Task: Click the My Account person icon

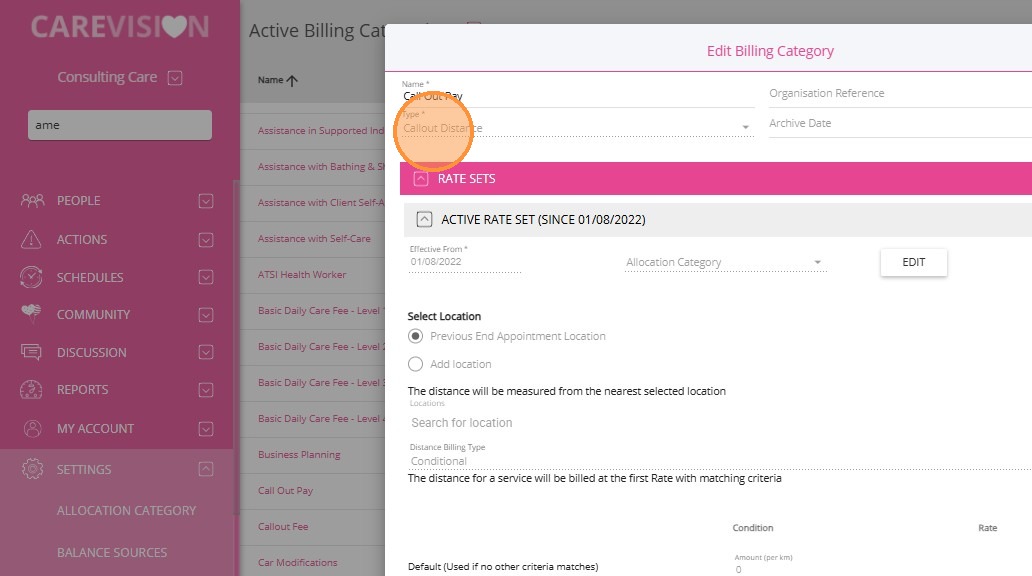Action: [32, 428]
